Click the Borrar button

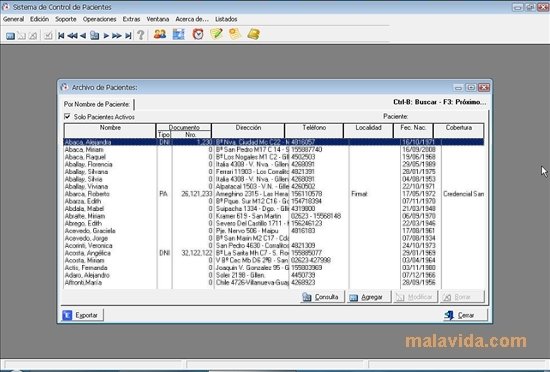[x=462, y=297]
